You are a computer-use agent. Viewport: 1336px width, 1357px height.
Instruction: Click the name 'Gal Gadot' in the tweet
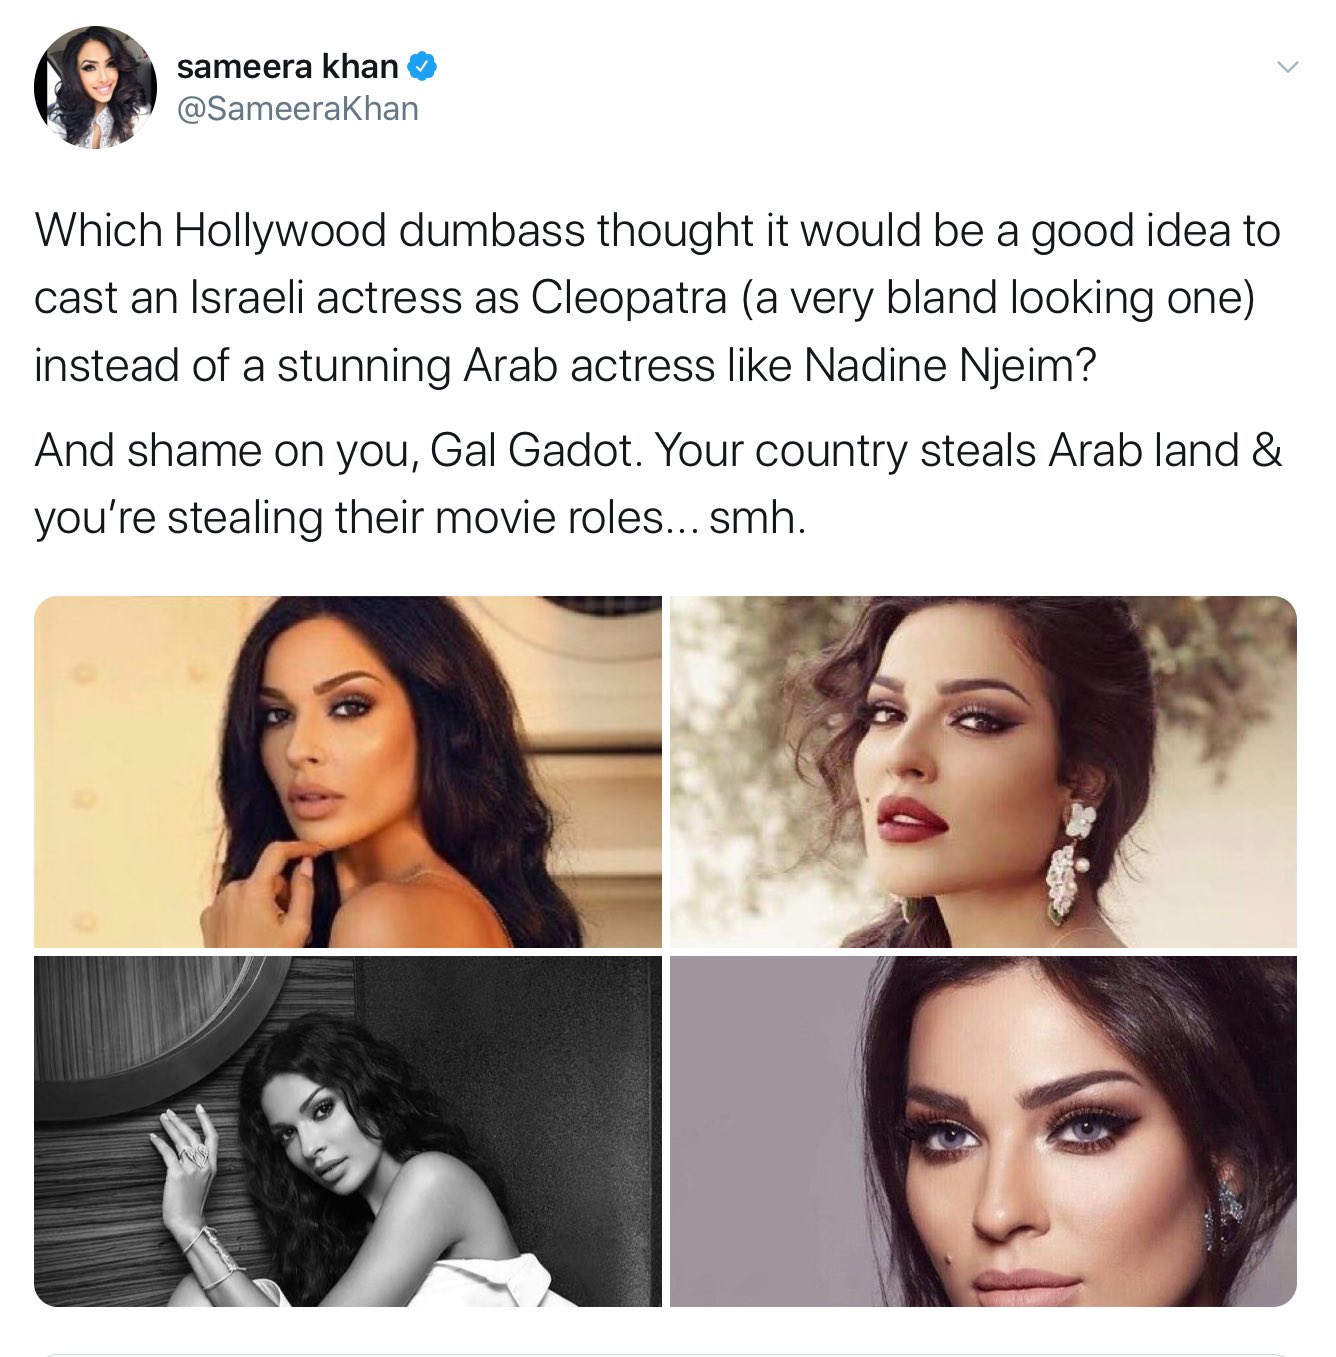[535, 451]
